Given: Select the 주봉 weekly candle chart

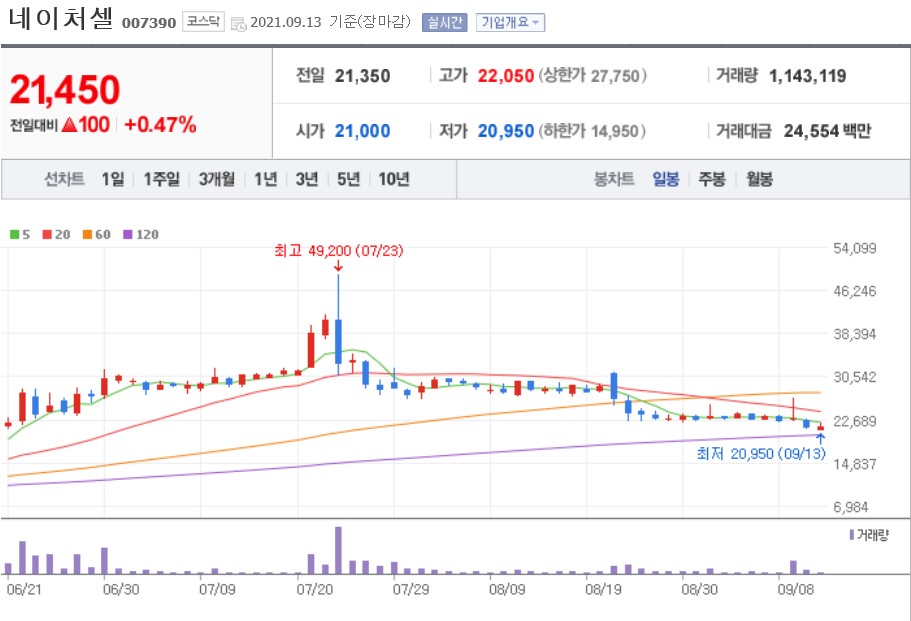Looking at the screenshot, I should pyautogui.click(x=712, y=179).
